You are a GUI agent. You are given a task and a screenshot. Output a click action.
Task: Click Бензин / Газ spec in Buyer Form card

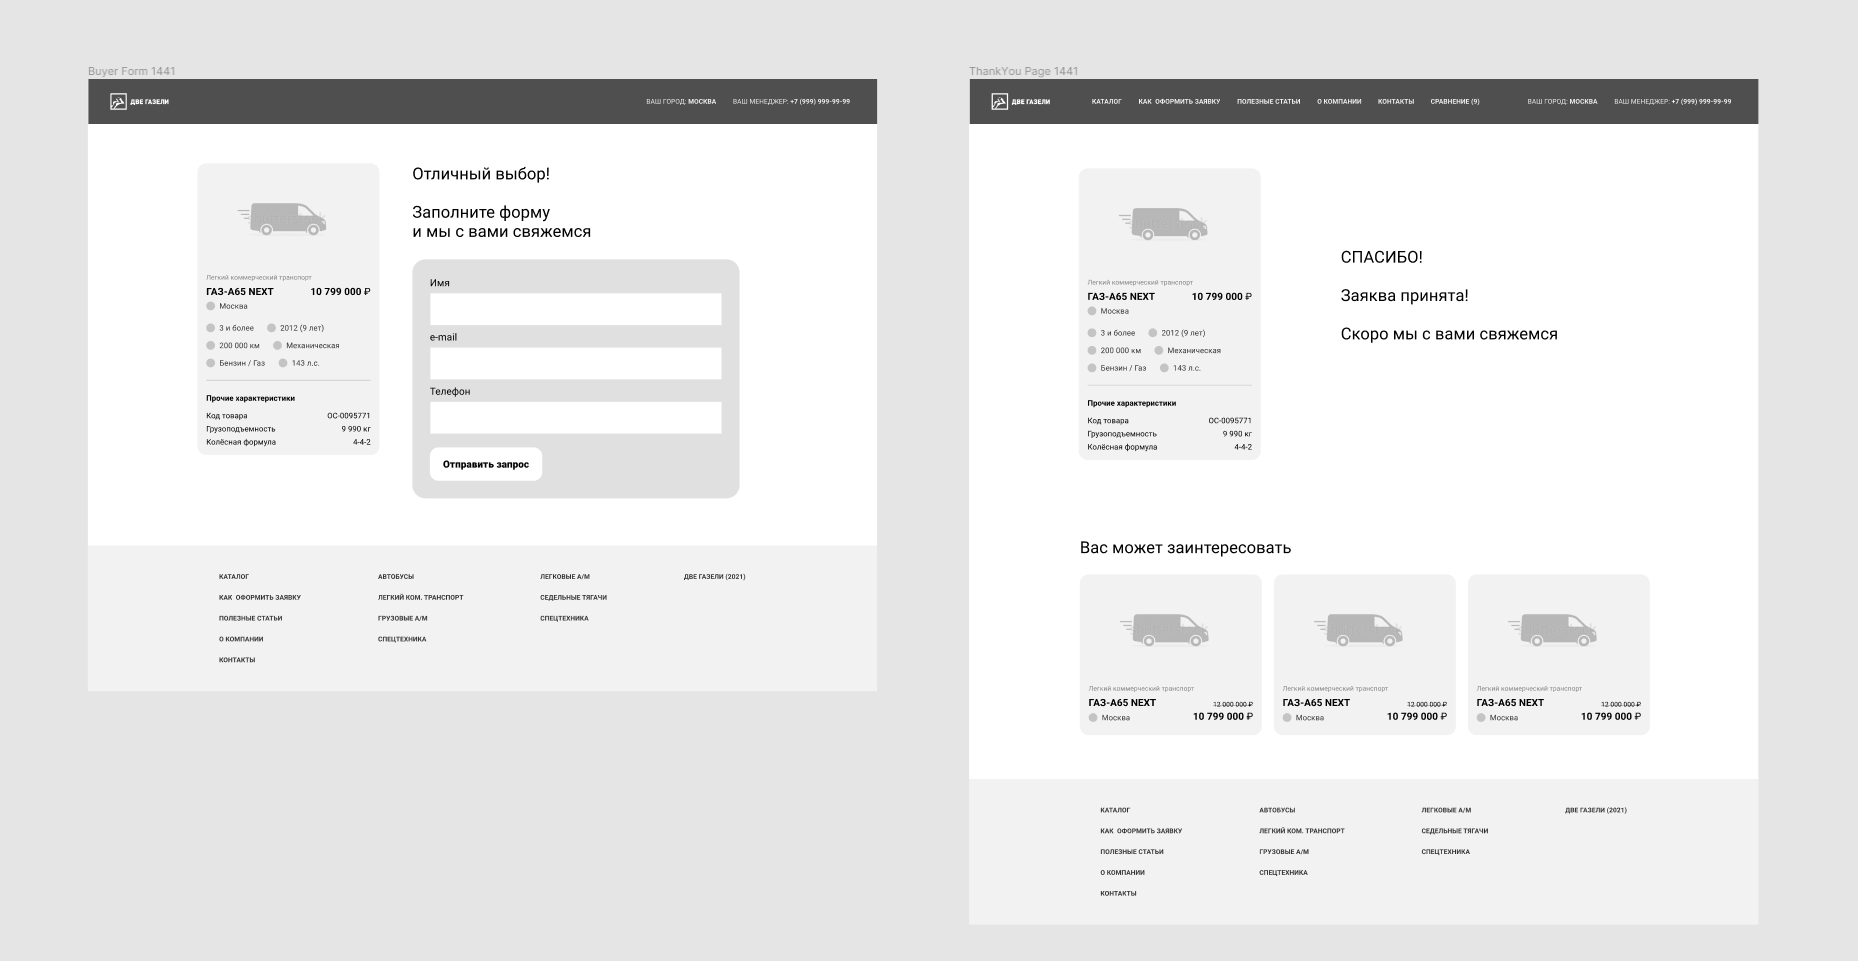(x=236, y=364)
